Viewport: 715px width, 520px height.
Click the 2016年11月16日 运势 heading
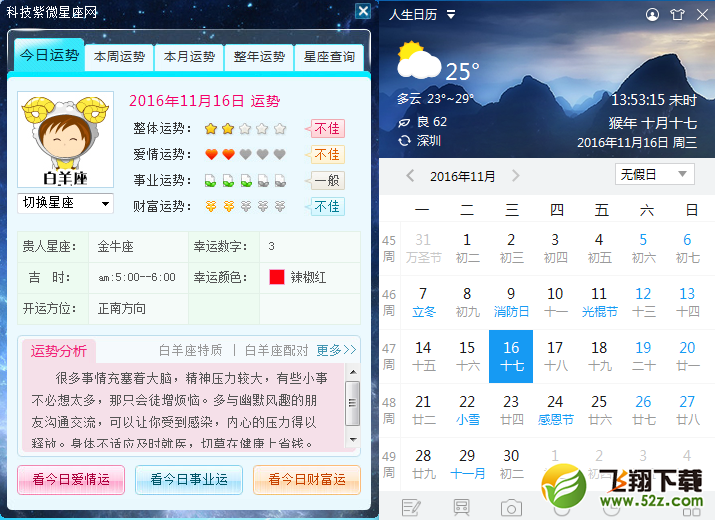tap(204, 101)
